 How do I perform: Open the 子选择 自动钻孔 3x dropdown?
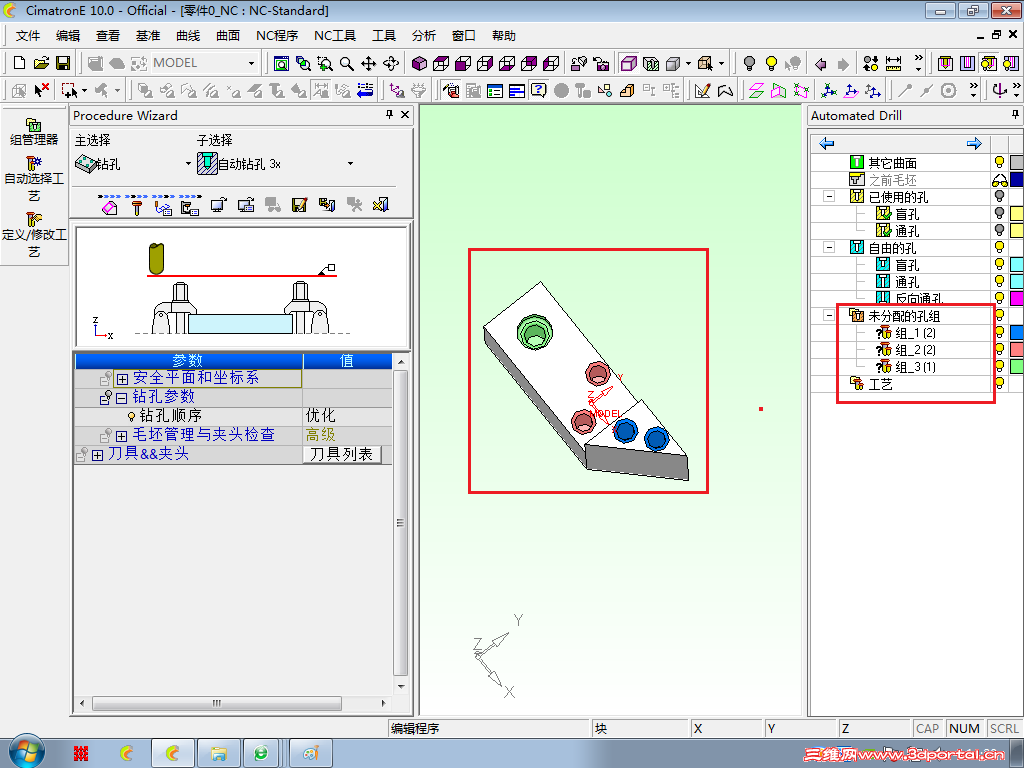click(x=351, y=163)
